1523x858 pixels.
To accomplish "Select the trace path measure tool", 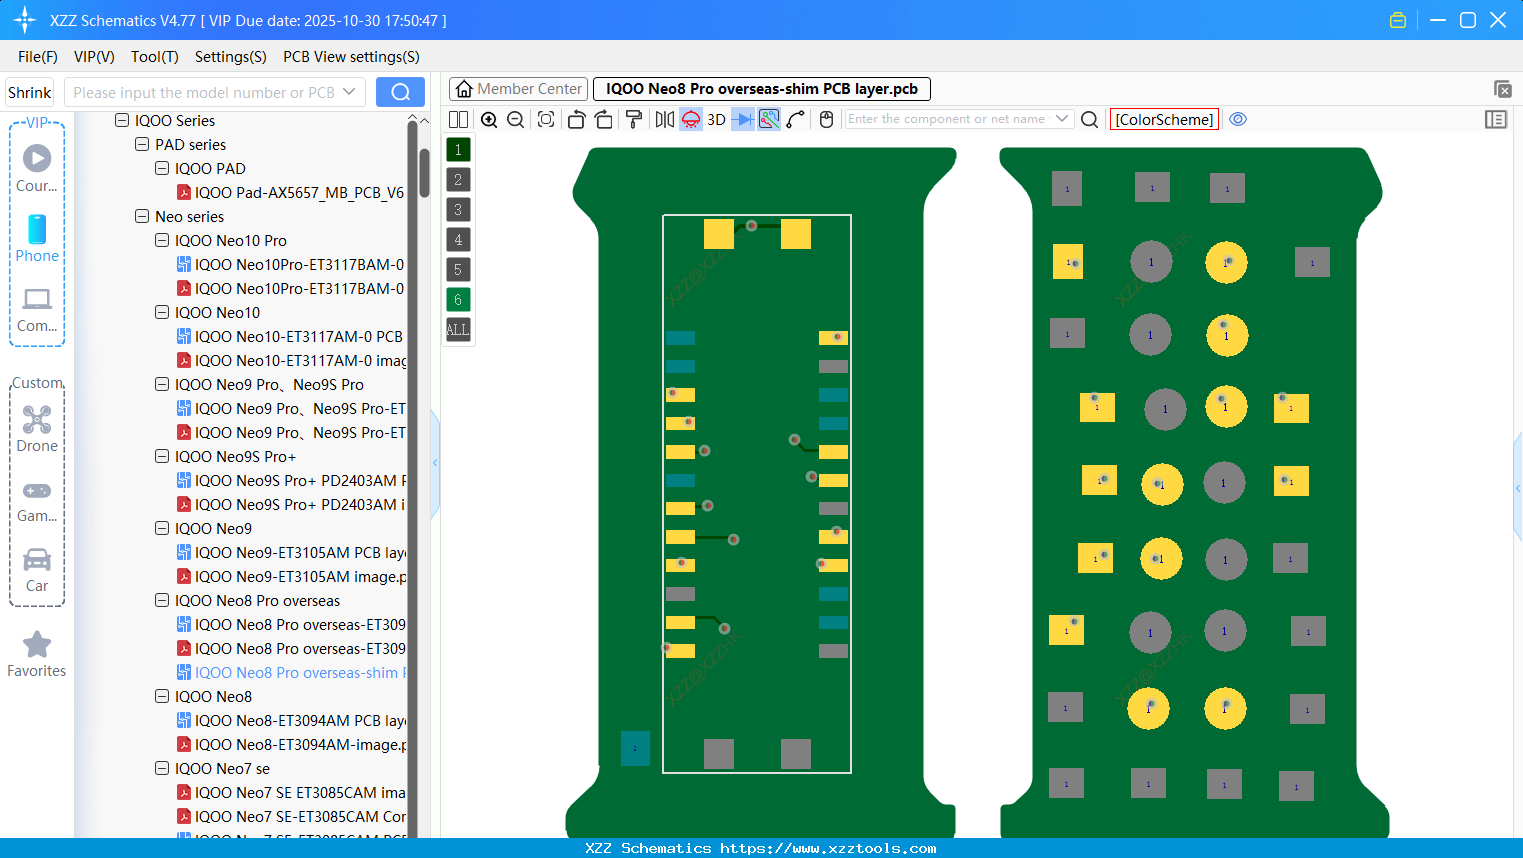I will coord(796,120).
